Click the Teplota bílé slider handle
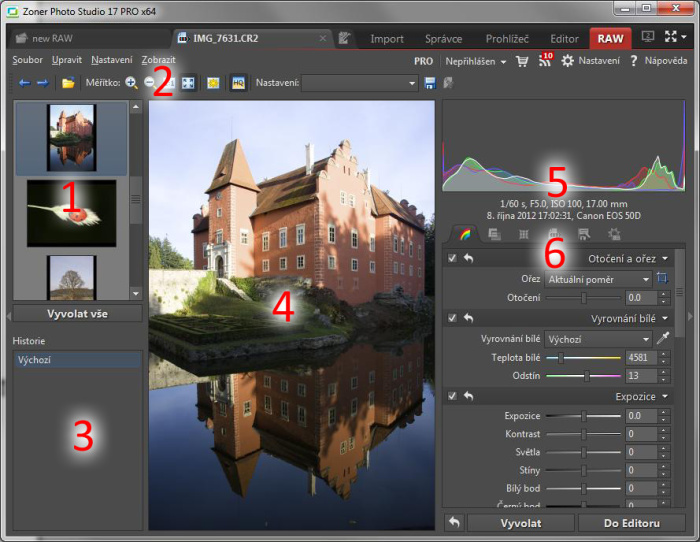Viewport: 700px width, 542px height. tap(560, 357)
